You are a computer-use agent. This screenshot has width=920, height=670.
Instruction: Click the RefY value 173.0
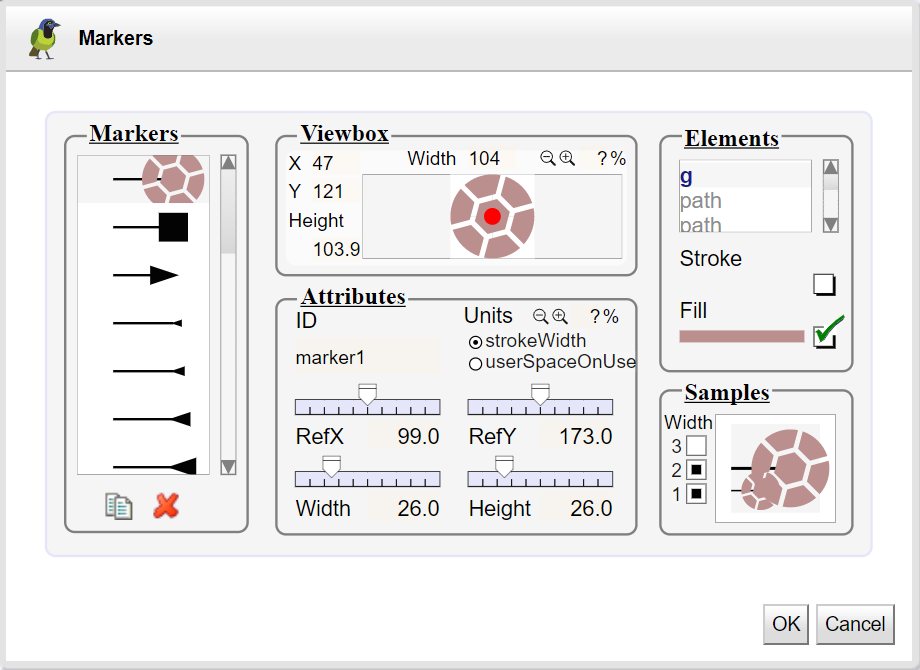[577, 436]
